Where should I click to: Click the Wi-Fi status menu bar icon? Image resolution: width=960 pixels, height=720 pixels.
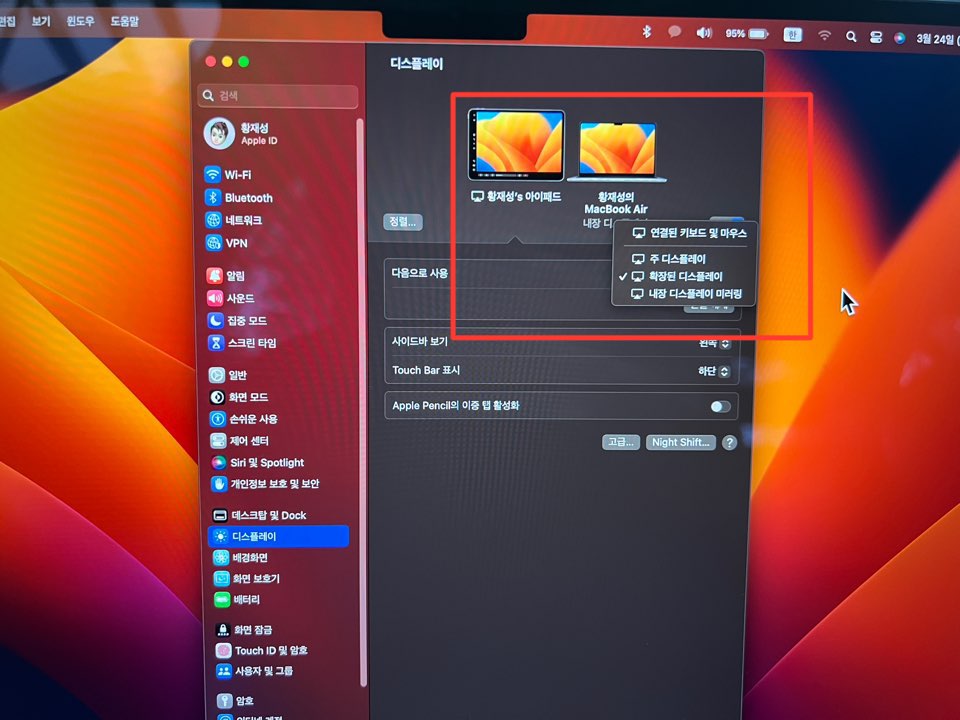[x=825, y=36]
